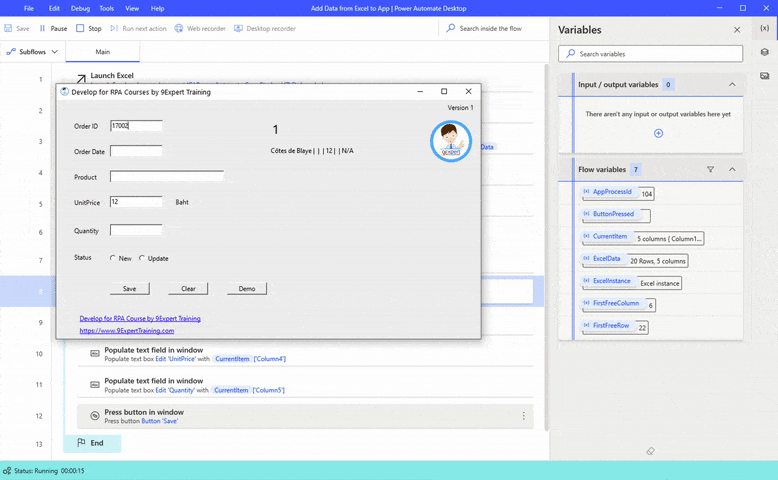Viewport: 778px width, 480px height.
Task: Select the New status radio button
Action: pyautogui.click(x=113, y=258)
